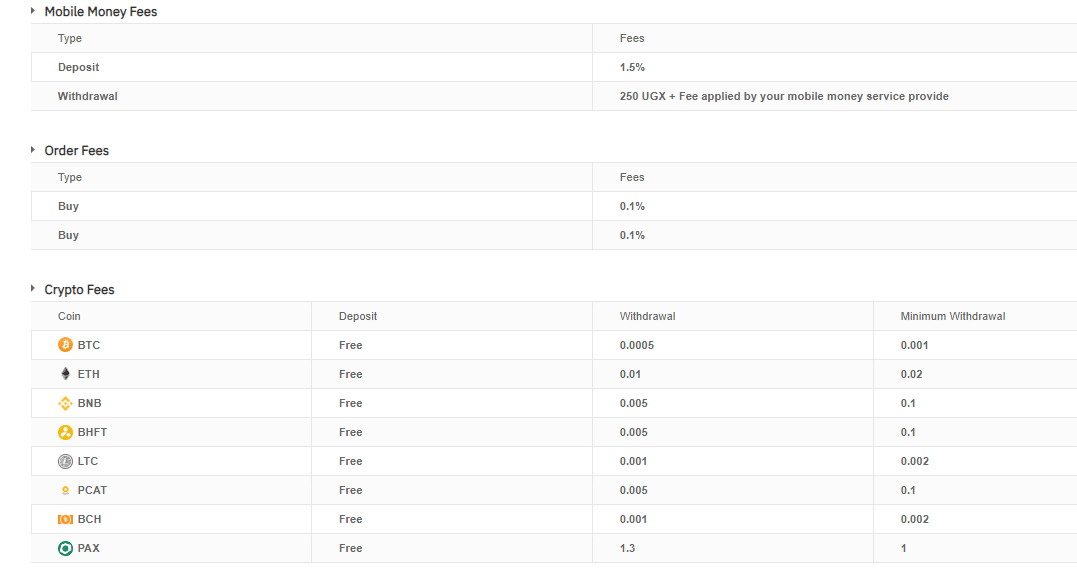The height and width of the screenshot is (576, 1077).
Task: Click the BHFT yellow coin icon
Action: (x=65, y=432)
